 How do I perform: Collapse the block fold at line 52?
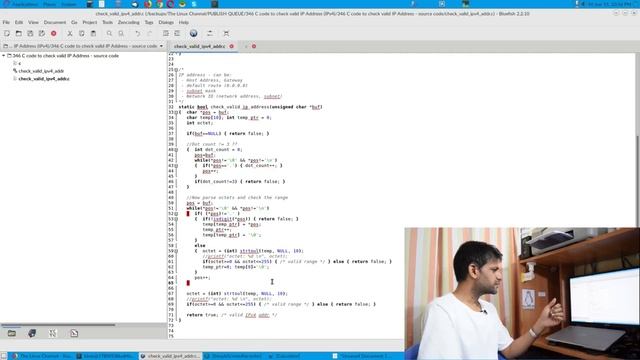(x=176, y=213)
